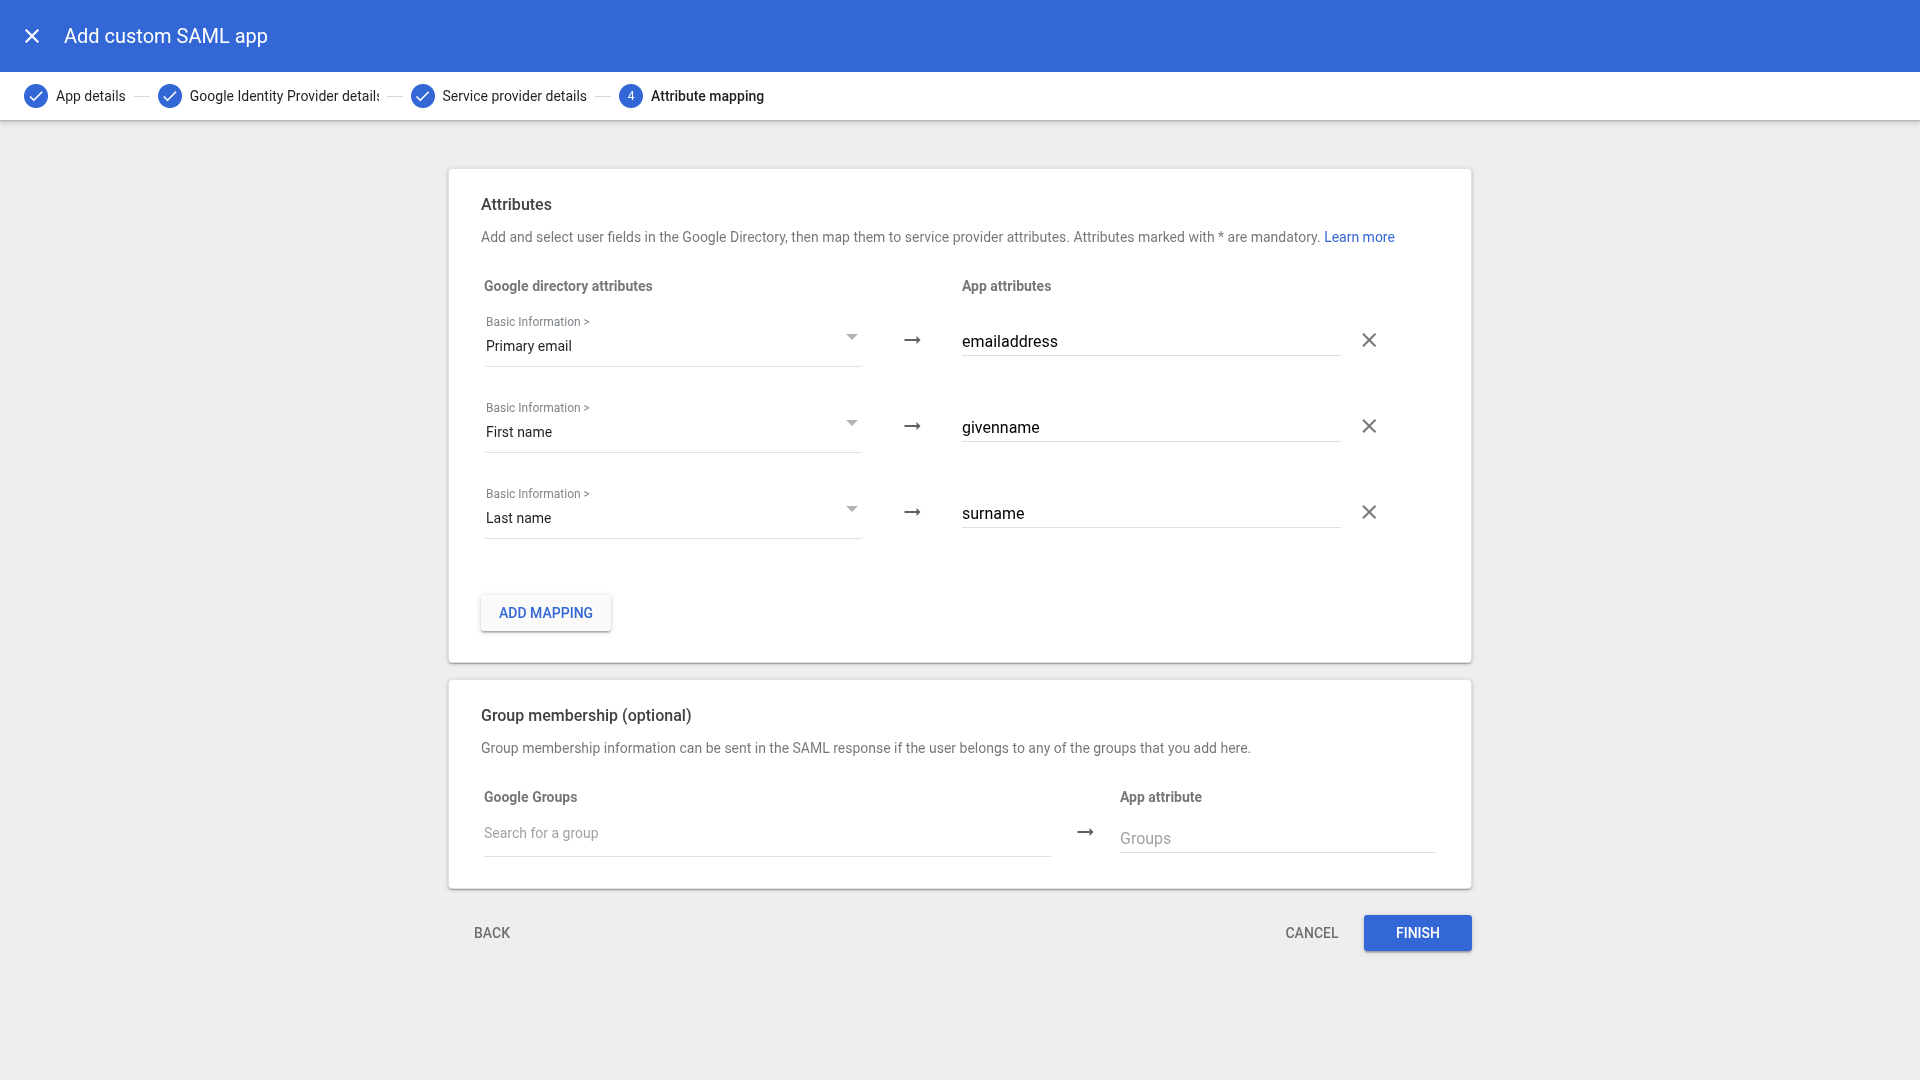1920x1080 pixels.
Task: Open the Primary email attribute dropdown
Action: point(851,336)
